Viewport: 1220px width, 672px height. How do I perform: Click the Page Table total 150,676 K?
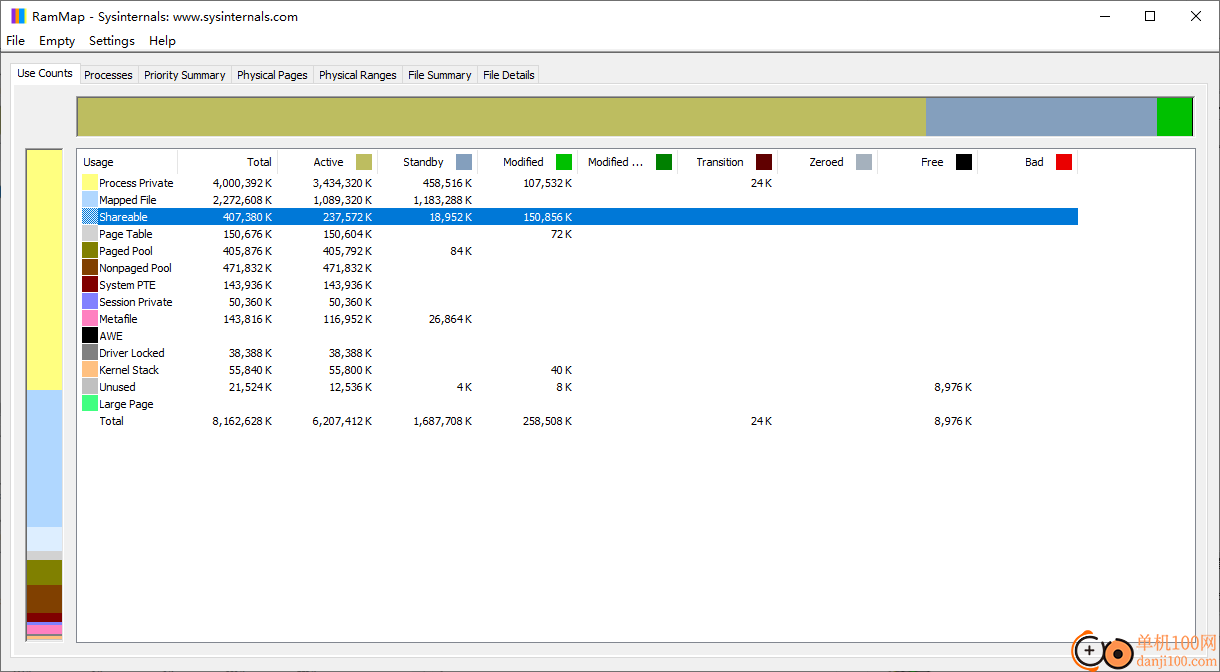point(247,234)
